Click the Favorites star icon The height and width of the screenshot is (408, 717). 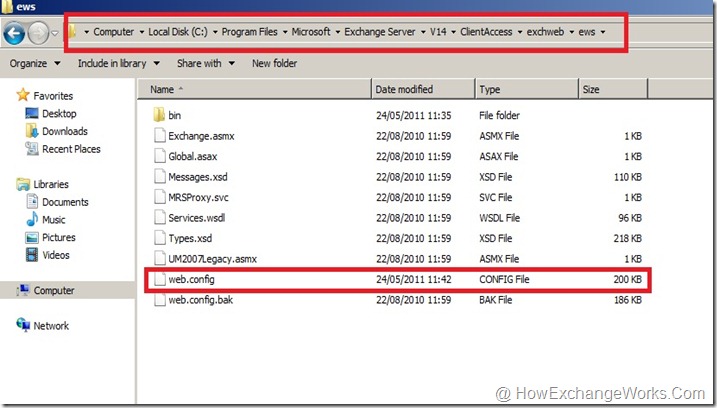[x=22, y=95]
